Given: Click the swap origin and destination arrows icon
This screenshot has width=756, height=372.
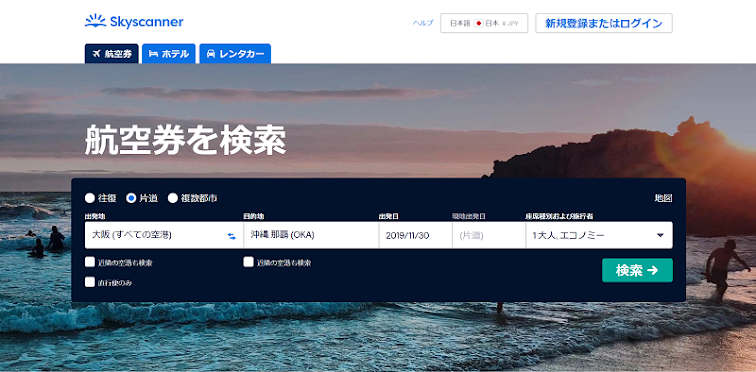Looking at the screenshot, I should click(x=232, y=236).
